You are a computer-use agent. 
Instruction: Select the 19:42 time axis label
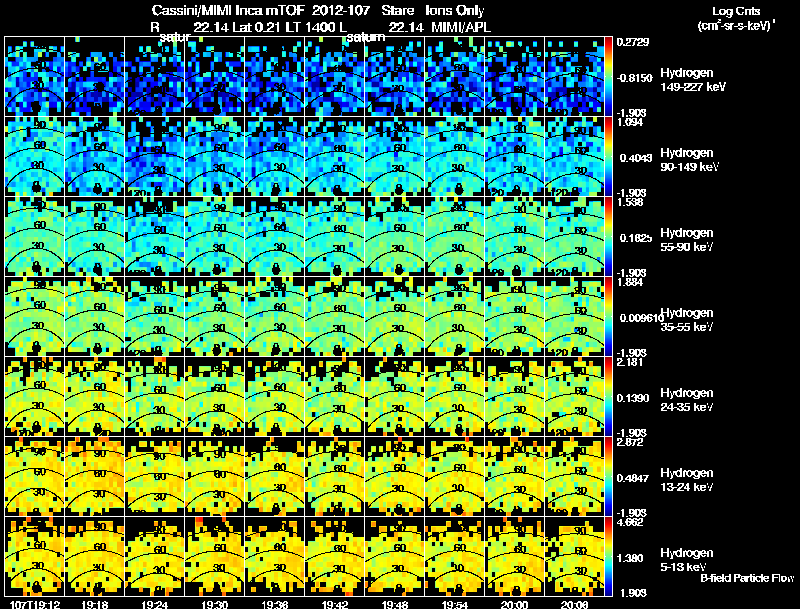pyautogui.click(x=335, y=604)
